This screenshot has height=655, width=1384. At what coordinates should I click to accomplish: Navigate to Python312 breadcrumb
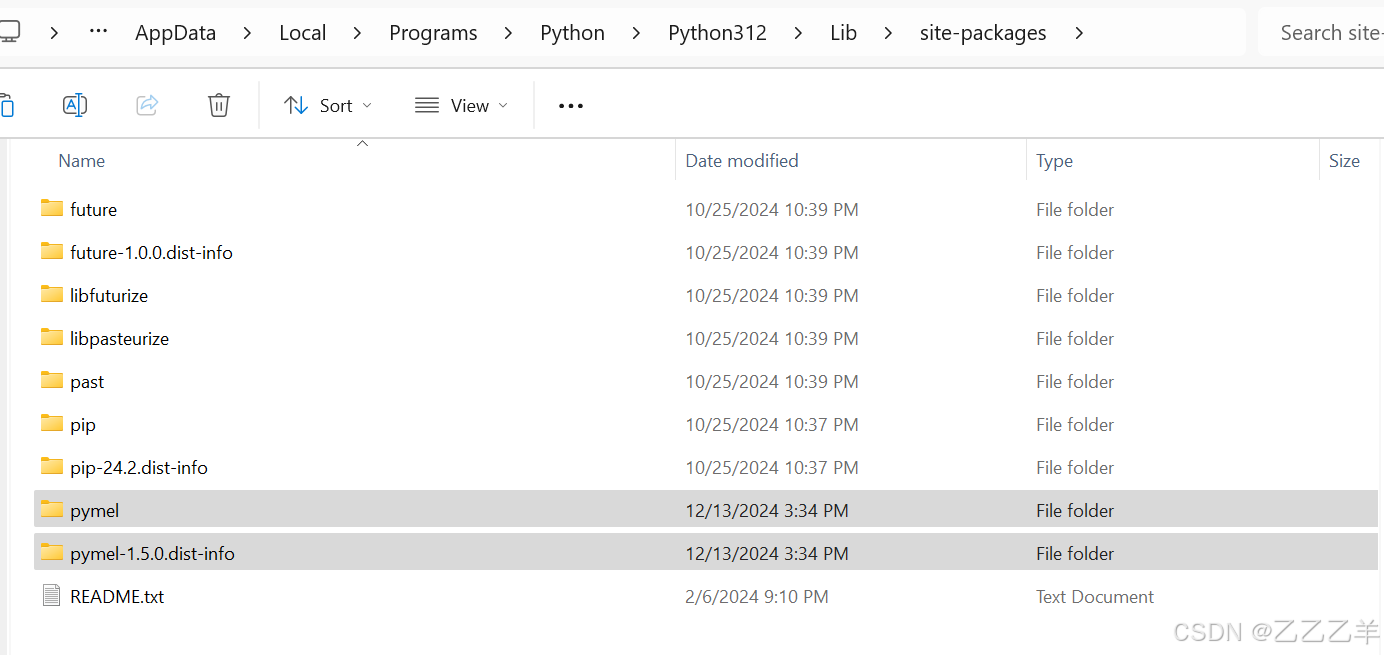(717, 33)
